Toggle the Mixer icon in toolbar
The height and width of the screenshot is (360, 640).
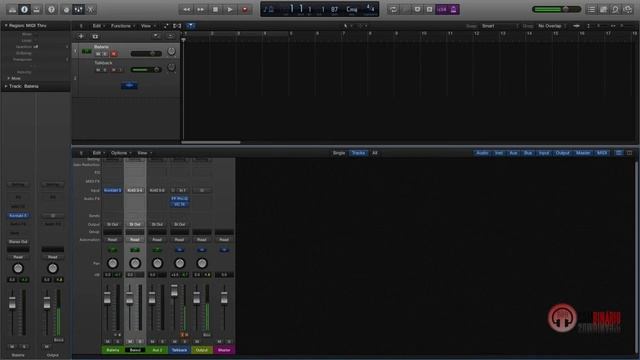(78, 9)
